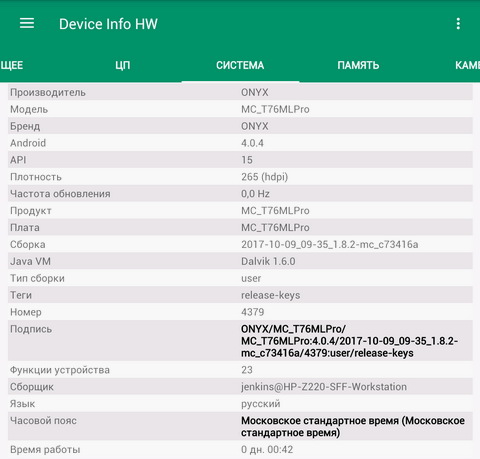Click the Часовой пояс label

click(43, 421)
